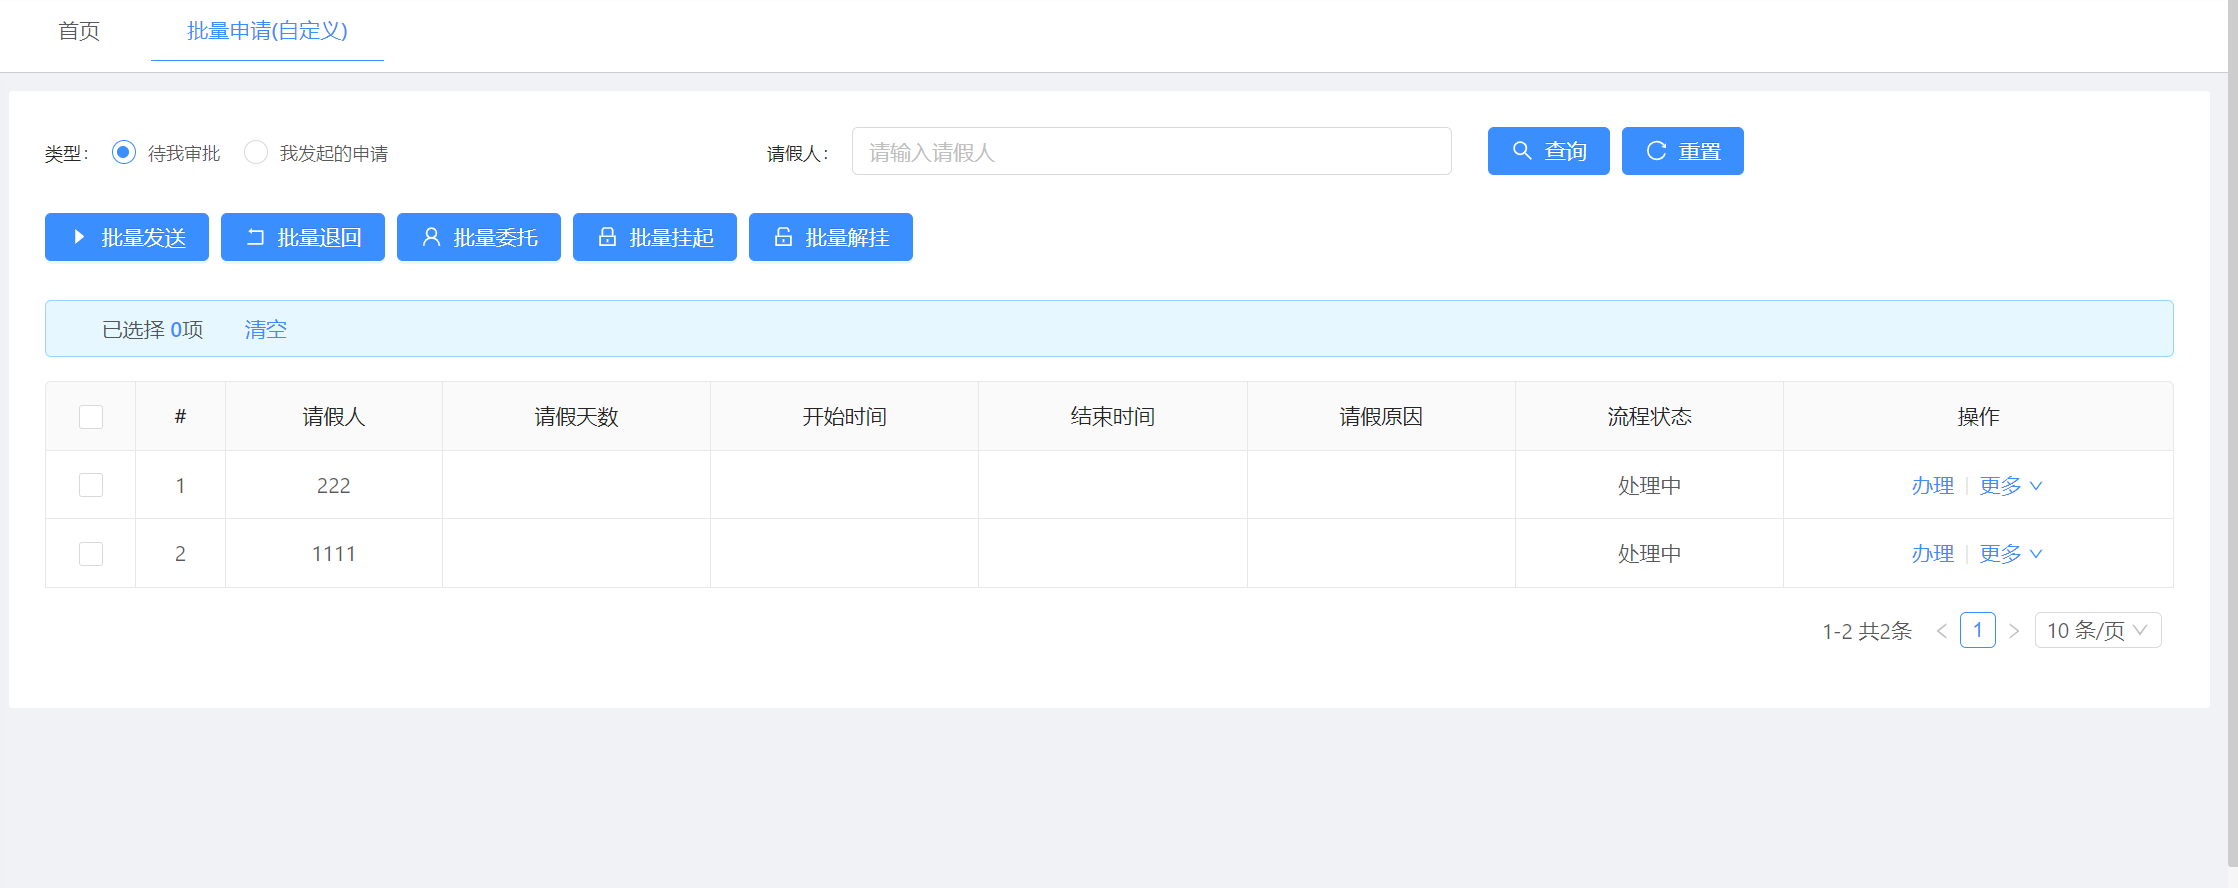
Task: Go to the previous page arrow
Action: (1942, 631)
